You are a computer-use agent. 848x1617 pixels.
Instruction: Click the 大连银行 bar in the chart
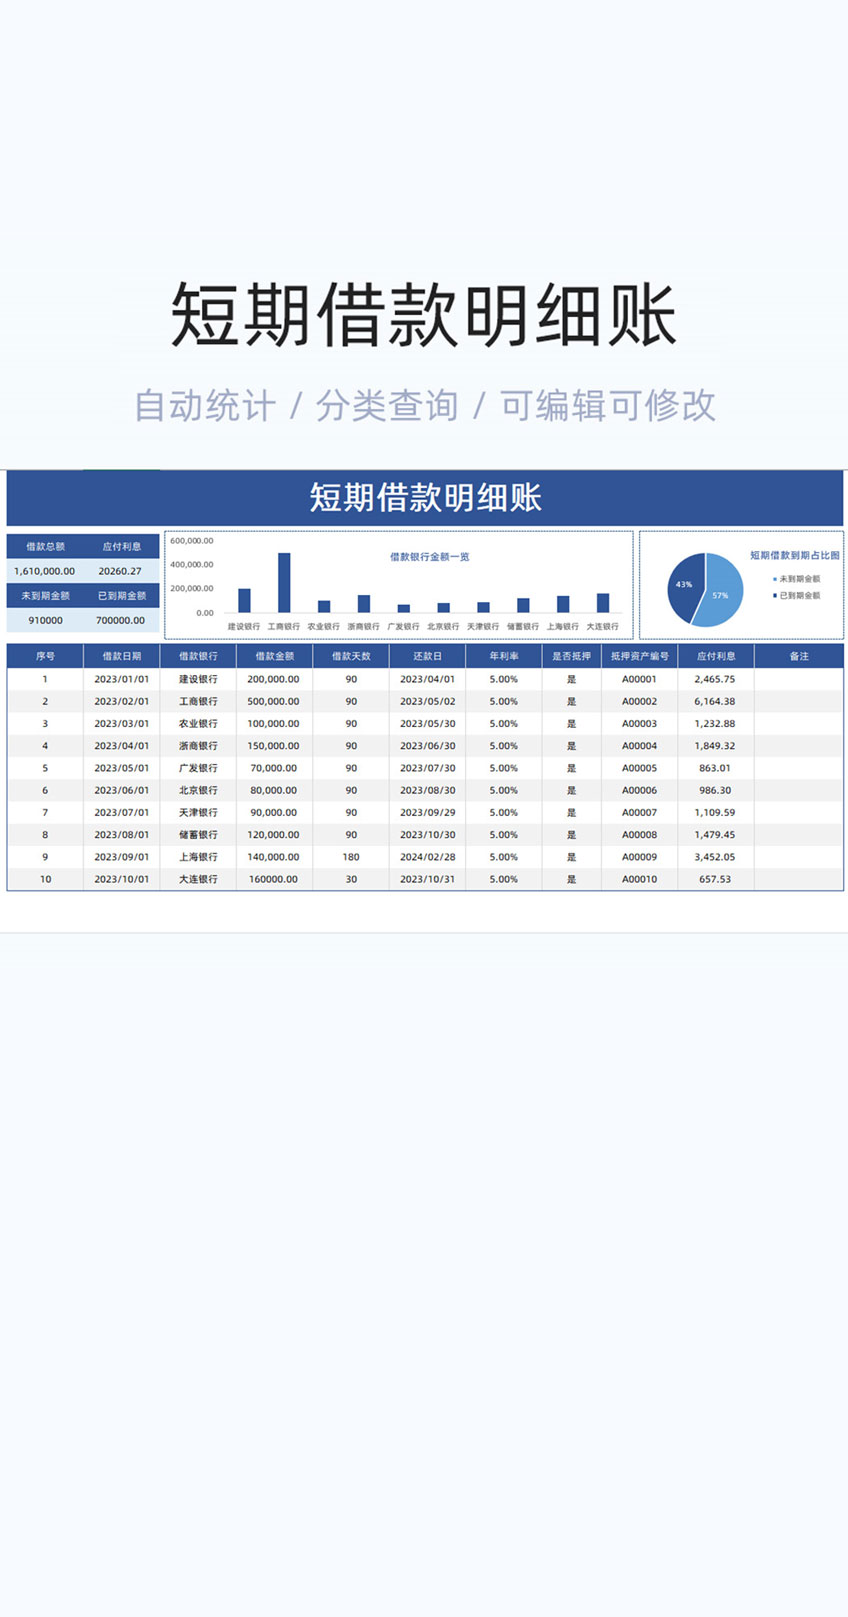point(603,603)
